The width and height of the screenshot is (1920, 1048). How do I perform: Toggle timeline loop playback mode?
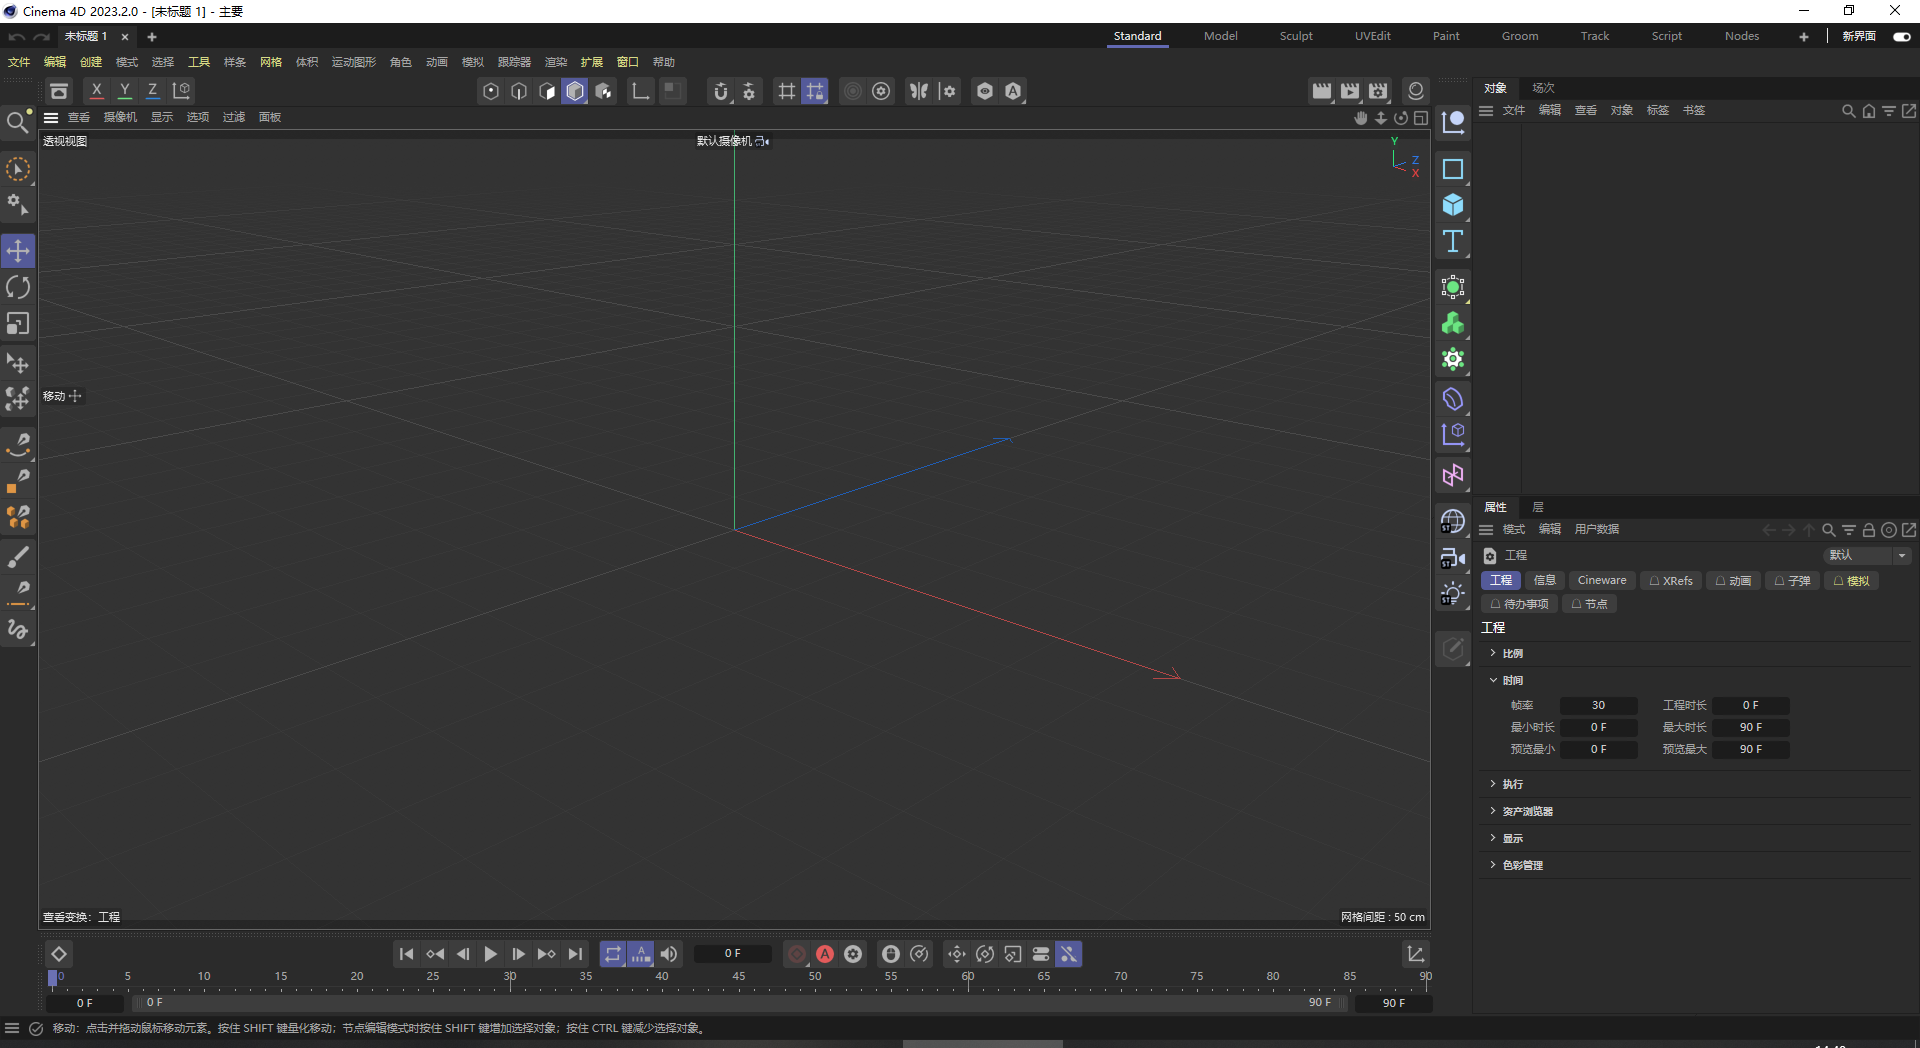613,954
